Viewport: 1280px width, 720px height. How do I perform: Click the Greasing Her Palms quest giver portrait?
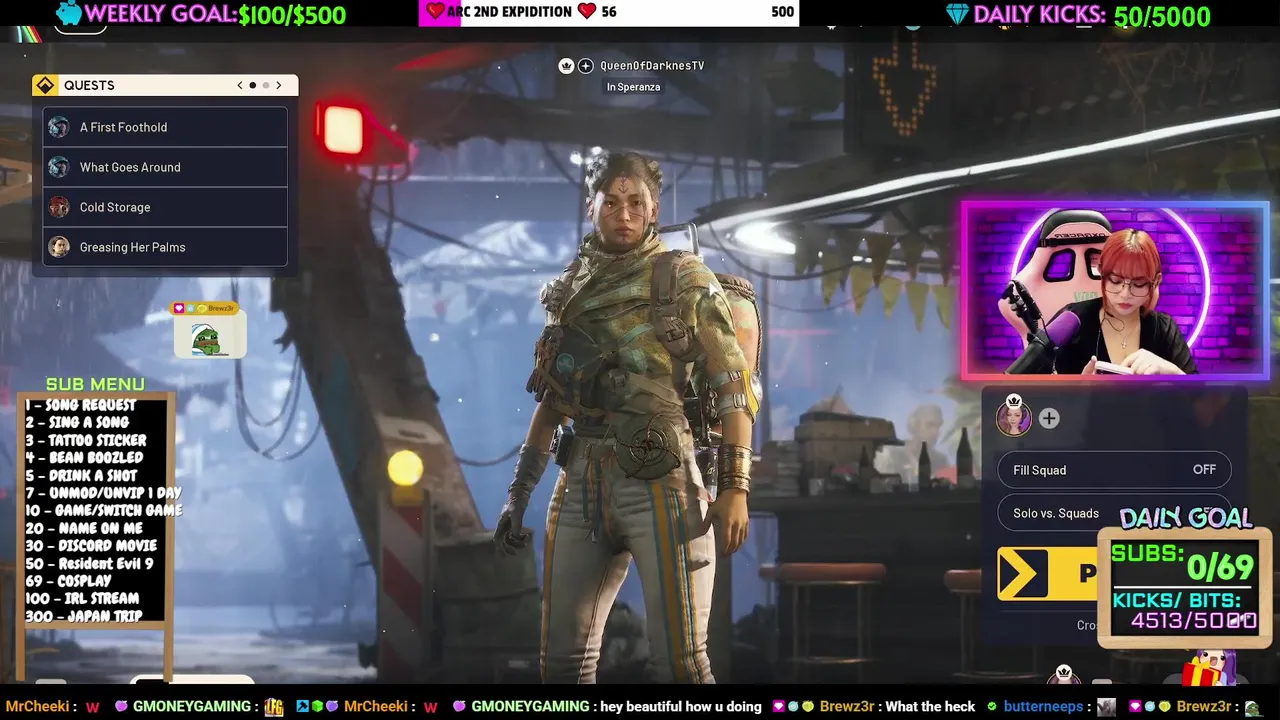59,247
